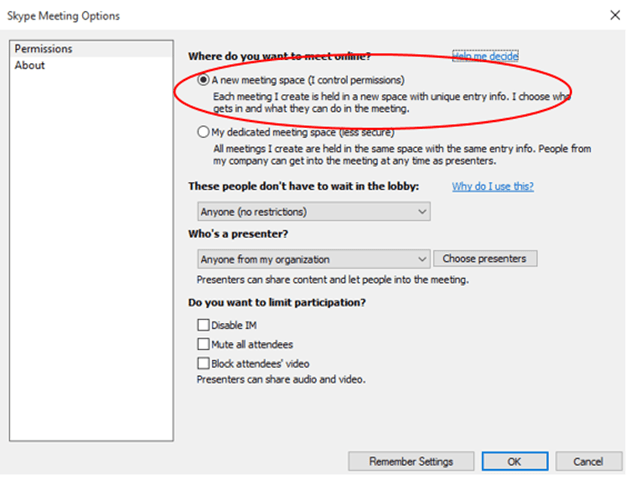Click the presenter dropdown chevron arrow

point(422,259)
